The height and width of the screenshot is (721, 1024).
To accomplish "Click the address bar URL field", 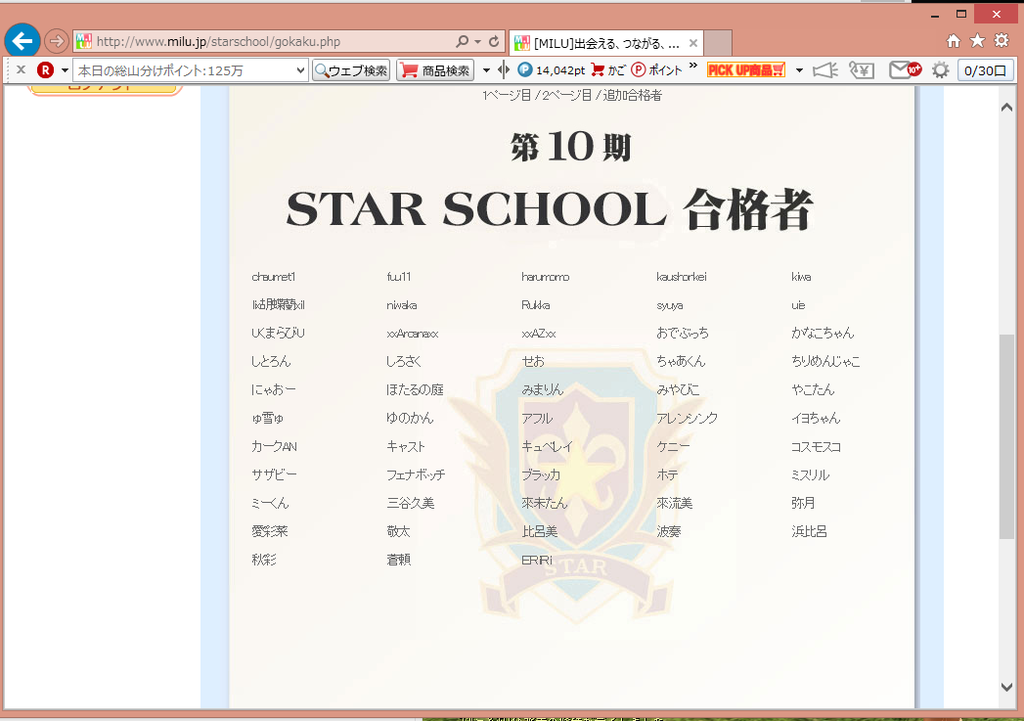I will click(270, 42).
